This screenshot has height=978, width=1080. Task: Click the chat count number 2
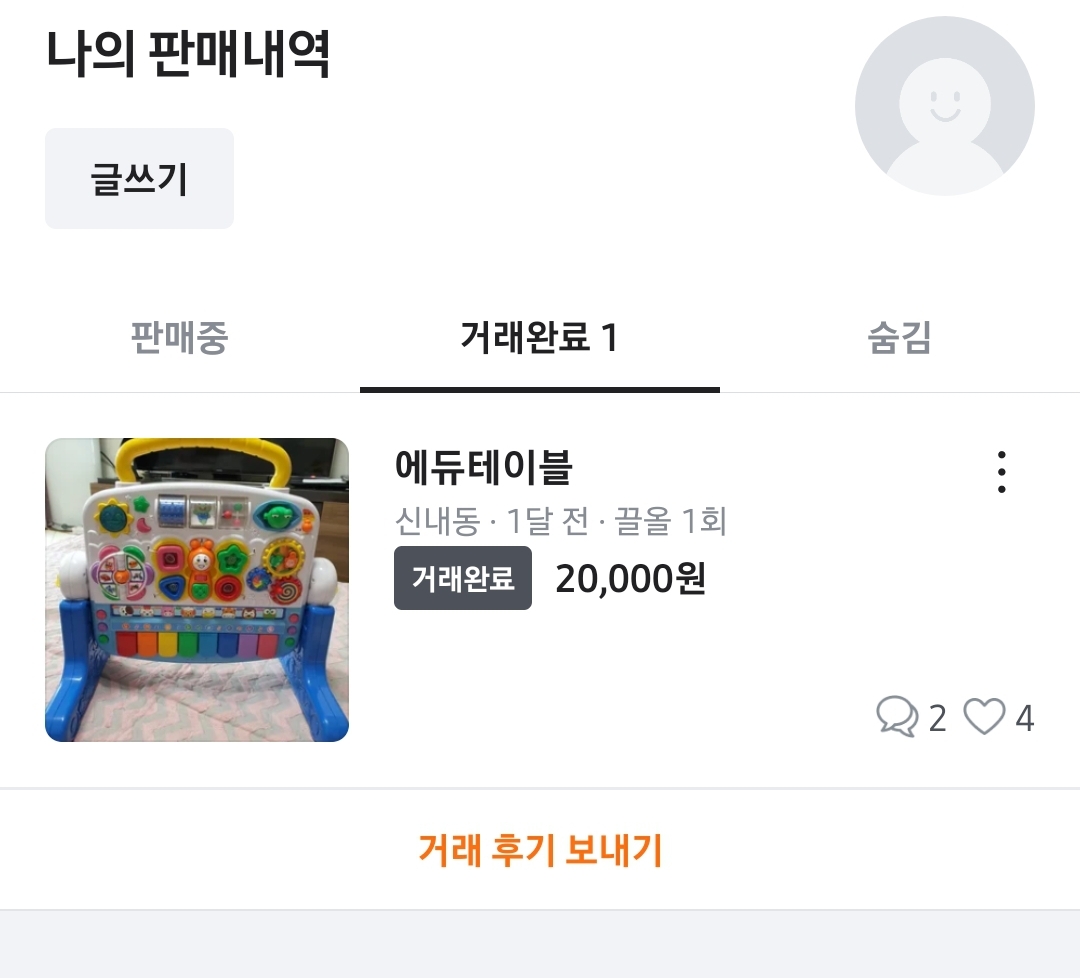937,718
